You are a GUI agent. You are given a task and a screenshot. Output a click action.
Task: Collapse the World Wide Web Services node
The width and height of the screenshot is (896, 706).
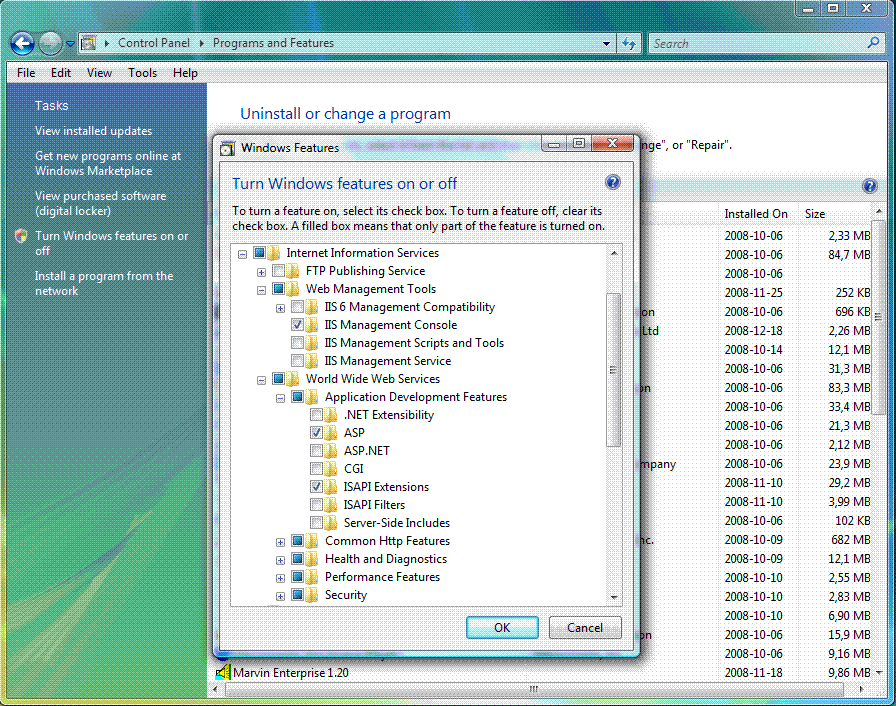point(261,380)
